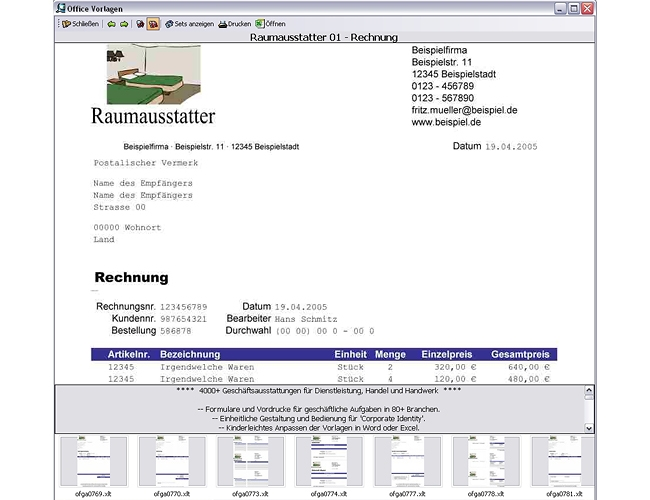Minimize the Office Vorlagen window
650x500 pixels.
(560, 8)
